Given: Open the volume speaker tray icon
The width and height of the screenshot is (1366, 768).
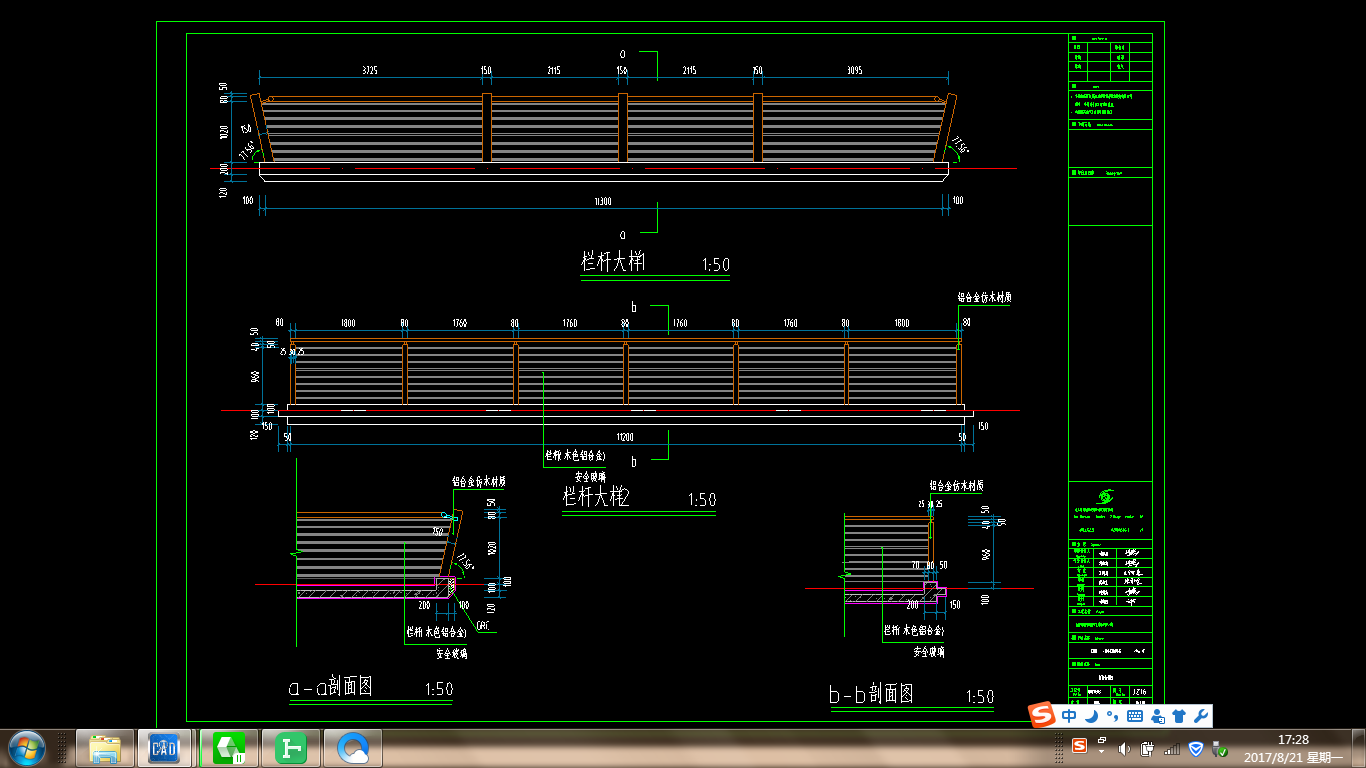Looking at the screenshot, I should (1124, 748).
